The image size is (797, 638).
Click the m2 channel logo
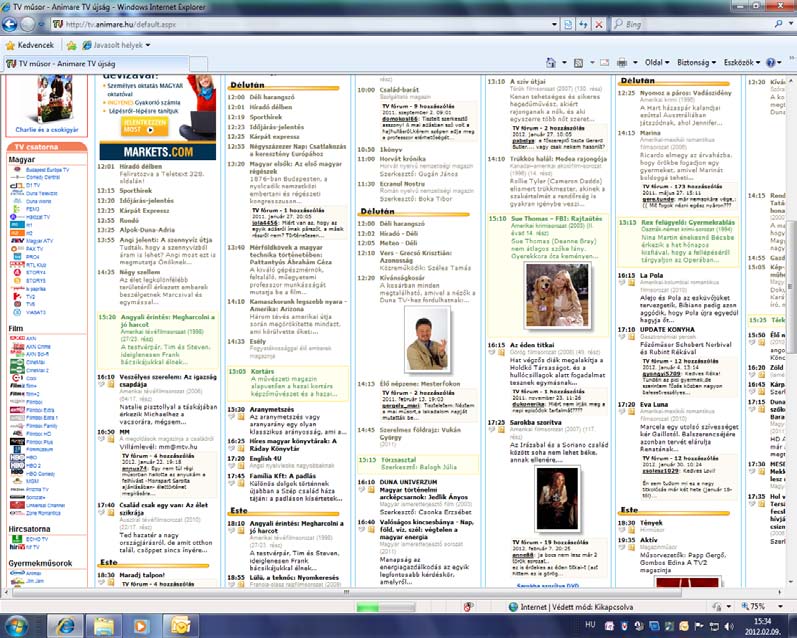(x=17, y=233)
